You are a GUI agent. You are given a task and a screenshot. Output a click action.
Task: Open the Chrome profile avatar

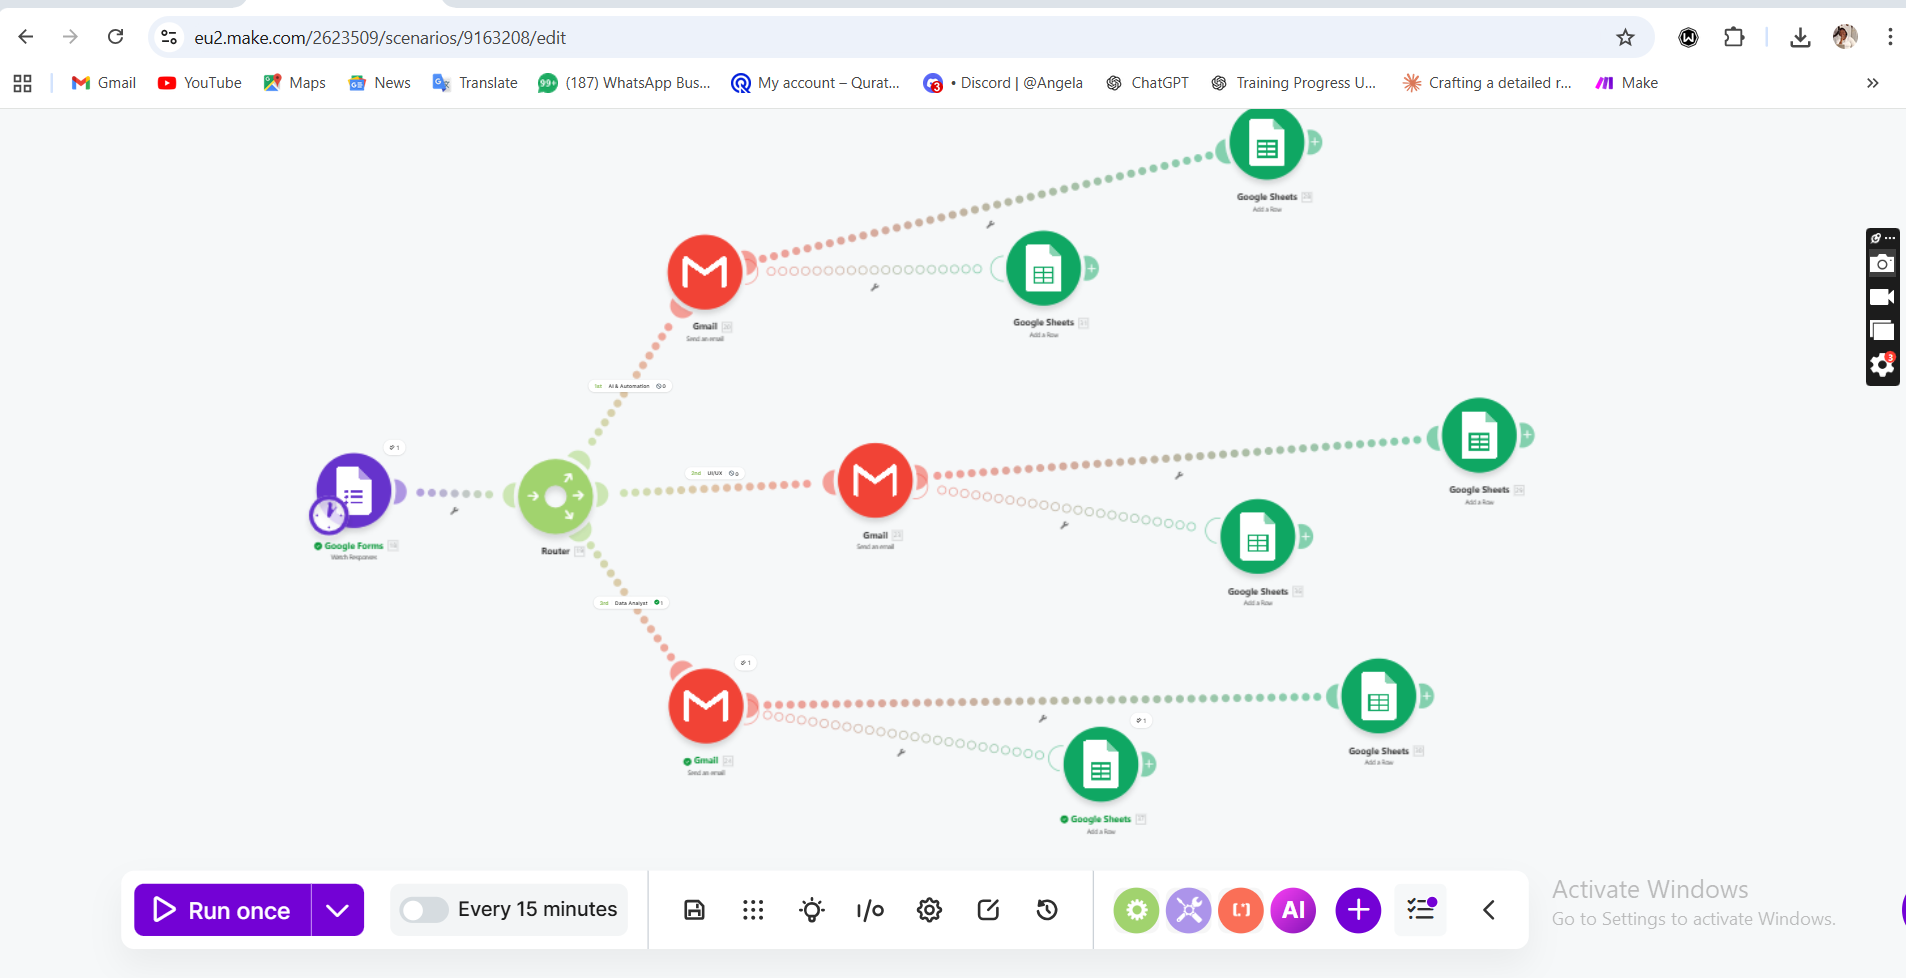(x=1845, y=37)
